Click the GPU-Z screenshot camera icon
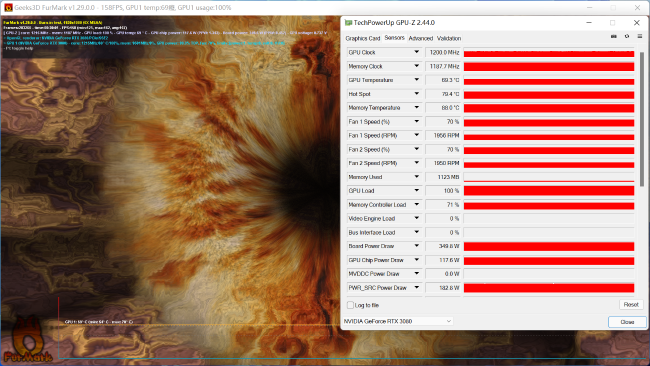The image size is (650, 366). coord(614,36)
